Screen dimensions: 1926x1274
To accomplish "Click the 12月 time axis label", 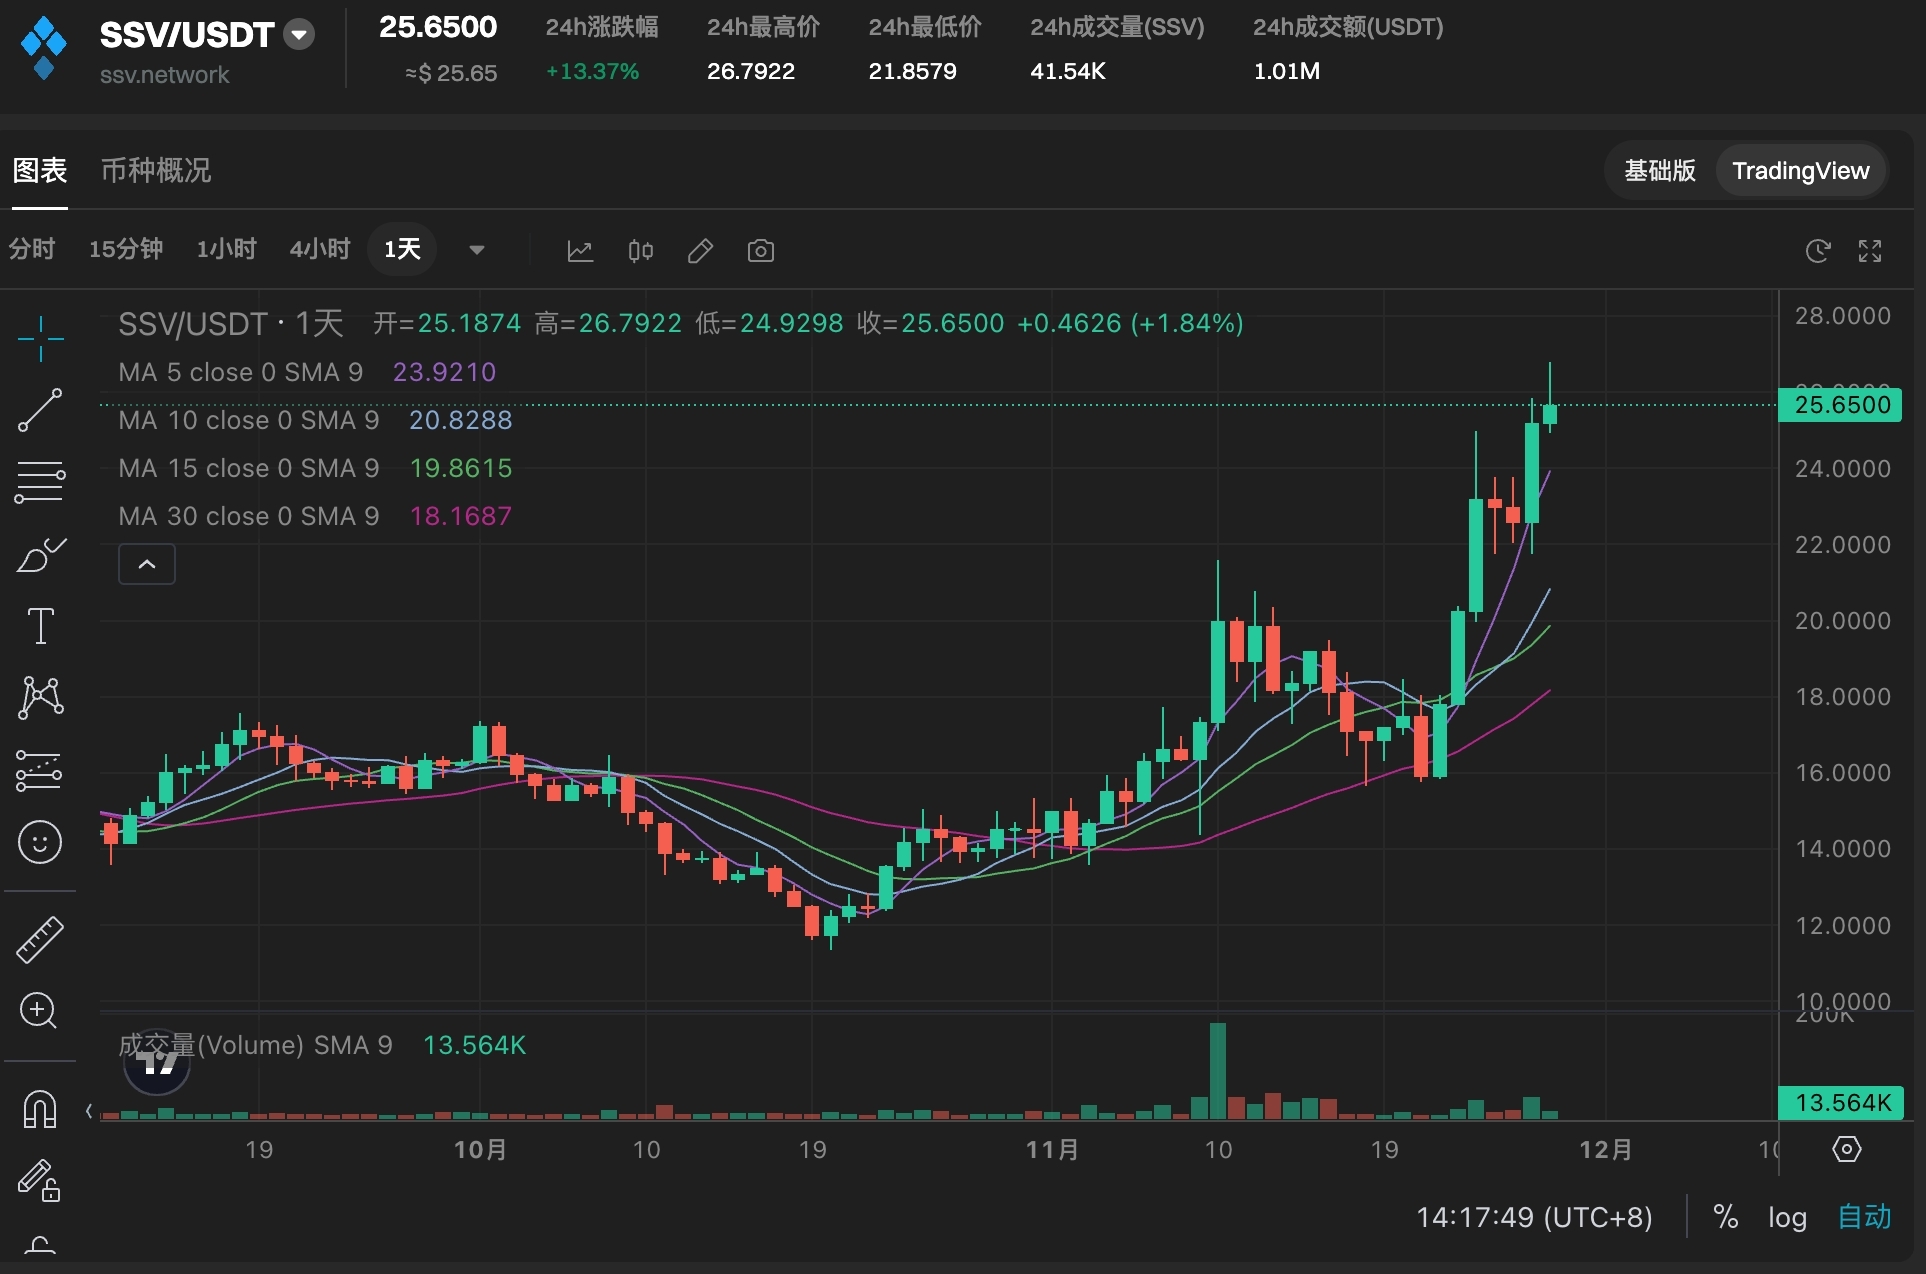I will (x=1606, y=1149).
